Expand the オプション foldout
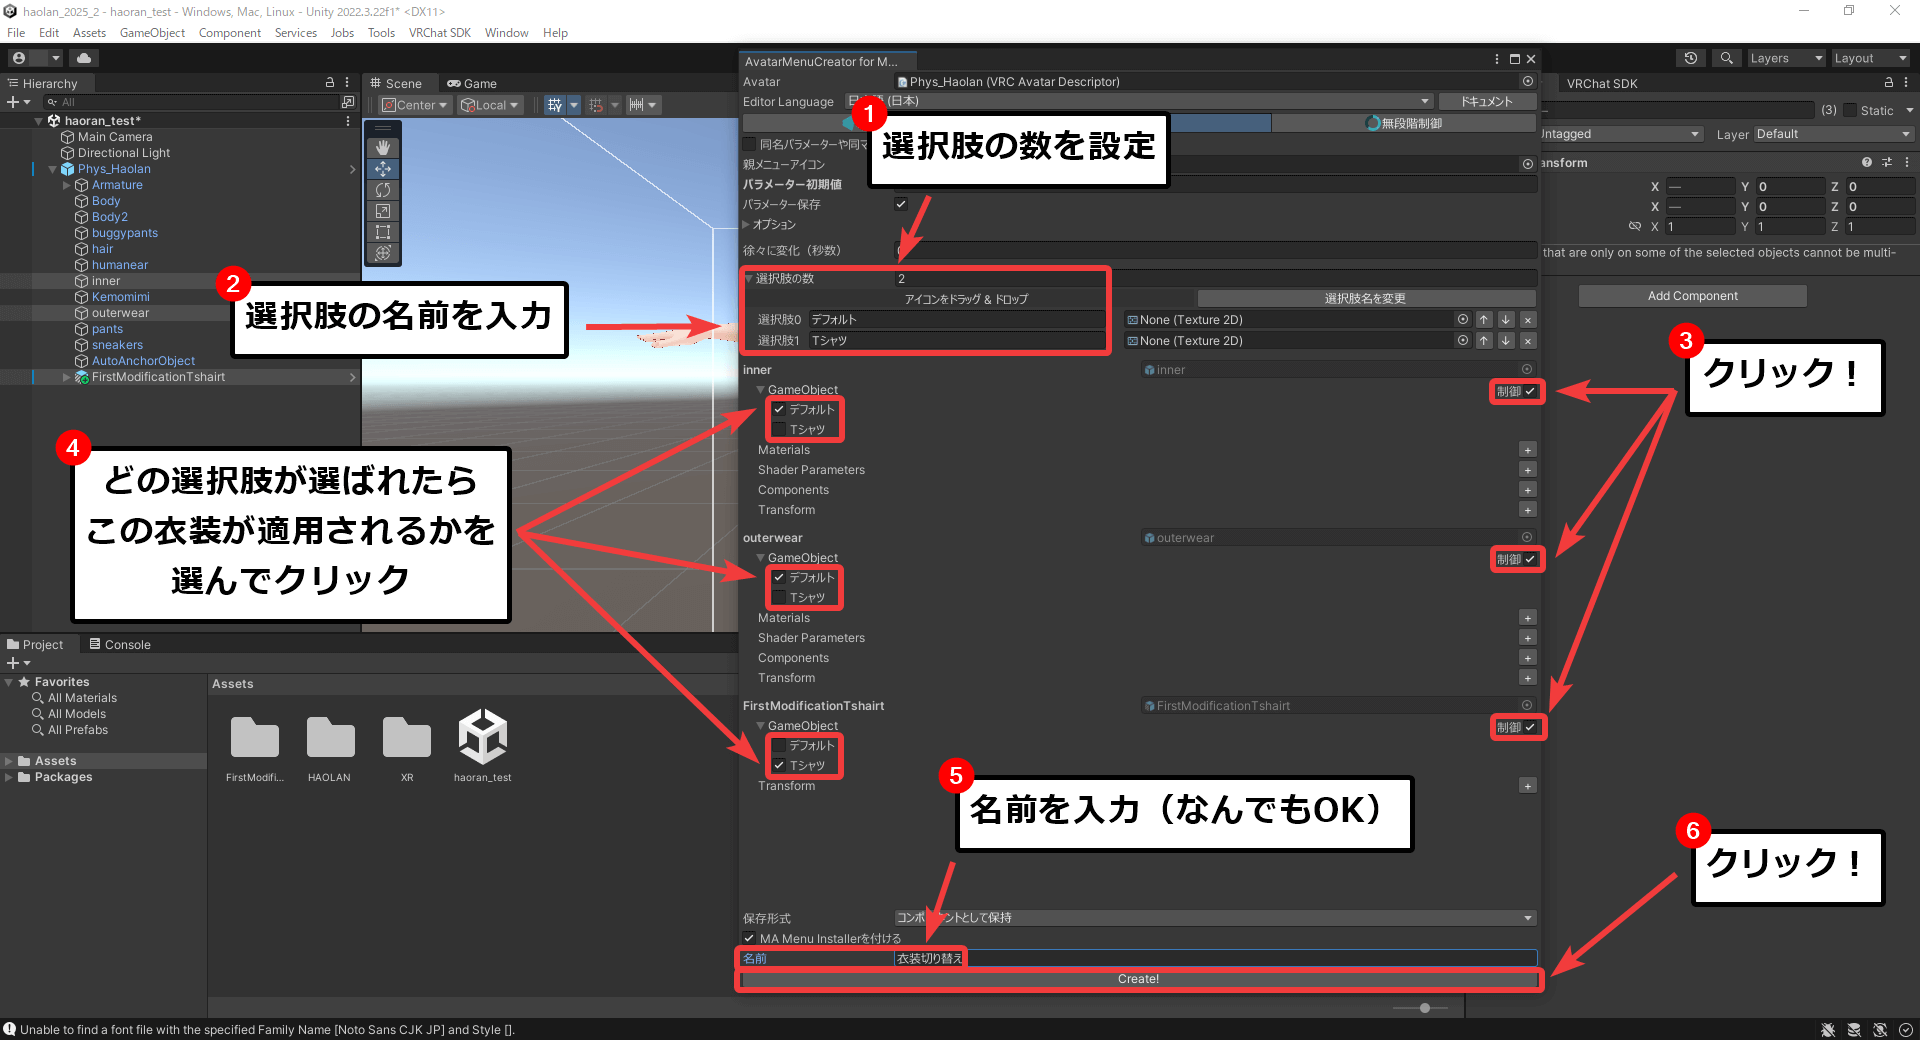The width and height of the screenshot is (1920, 1040). (746, 224)
